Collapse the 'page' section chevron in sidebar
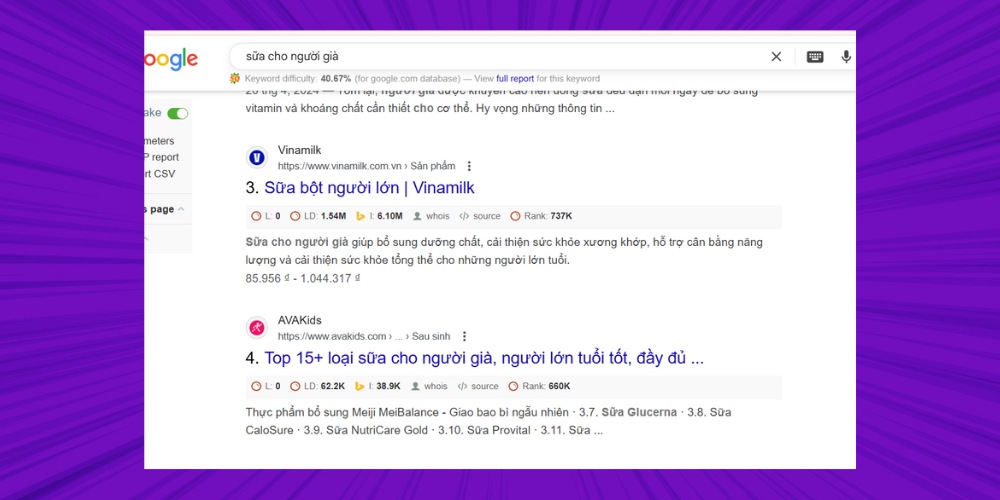 [x=181, y=209]
